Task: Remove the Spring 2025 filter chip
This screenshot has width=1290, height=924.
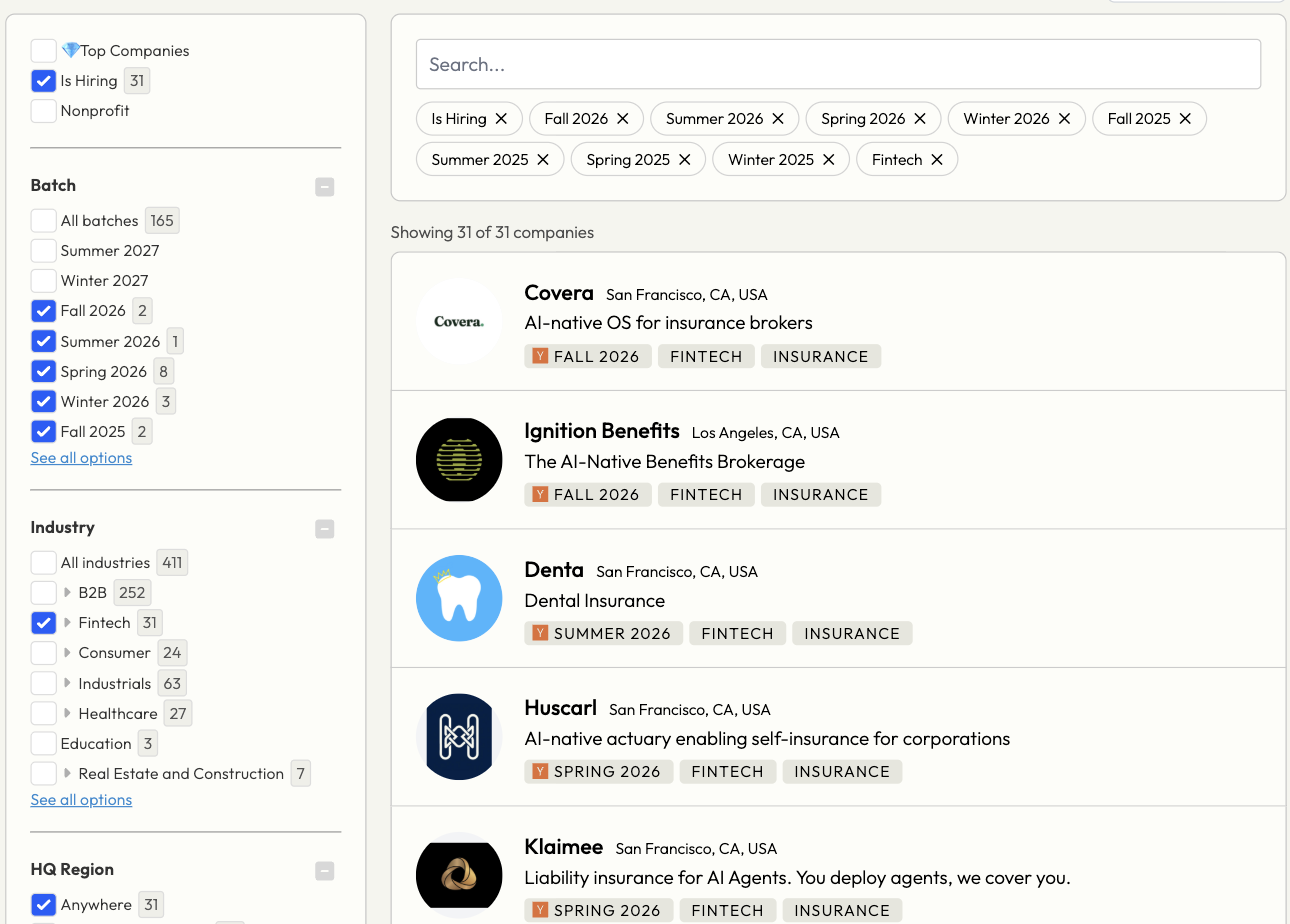Action: coord(685,159)
